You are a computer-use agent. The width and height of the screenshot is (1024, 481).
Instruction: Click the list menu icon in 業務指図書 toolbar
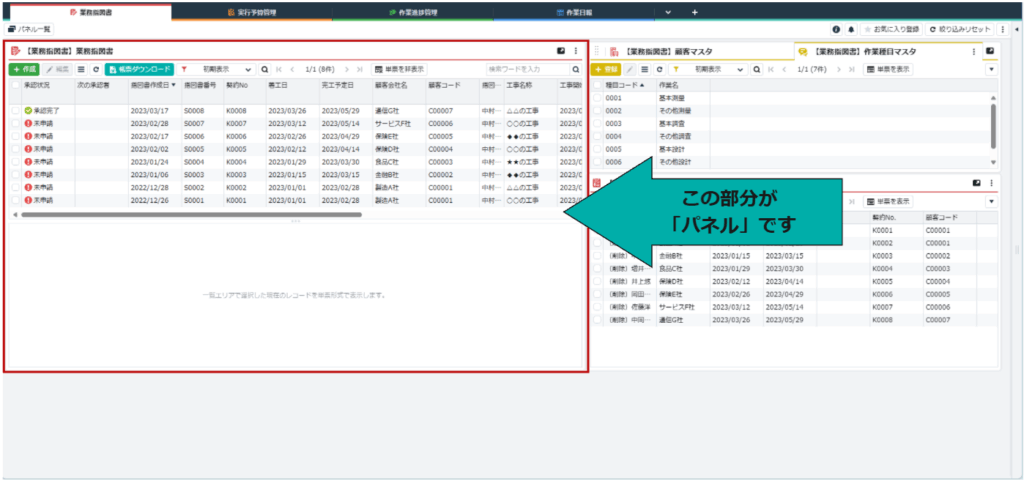pyautogui.click(x=81, y=70)
